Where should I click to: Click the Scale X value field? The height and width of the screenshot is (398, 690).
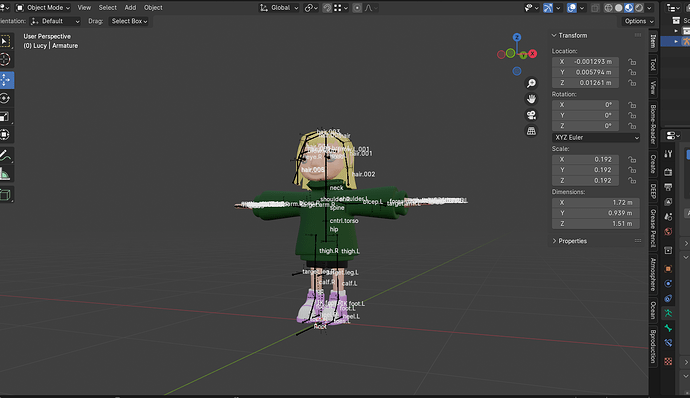tap(585, 159)
